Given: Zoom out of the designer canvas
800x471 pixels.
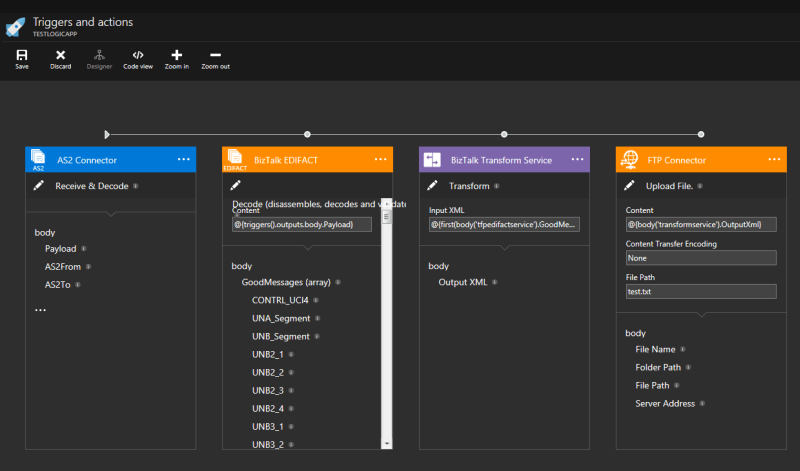Looking at the screenshot, I should pyautogui.click(x=215, y=59).
